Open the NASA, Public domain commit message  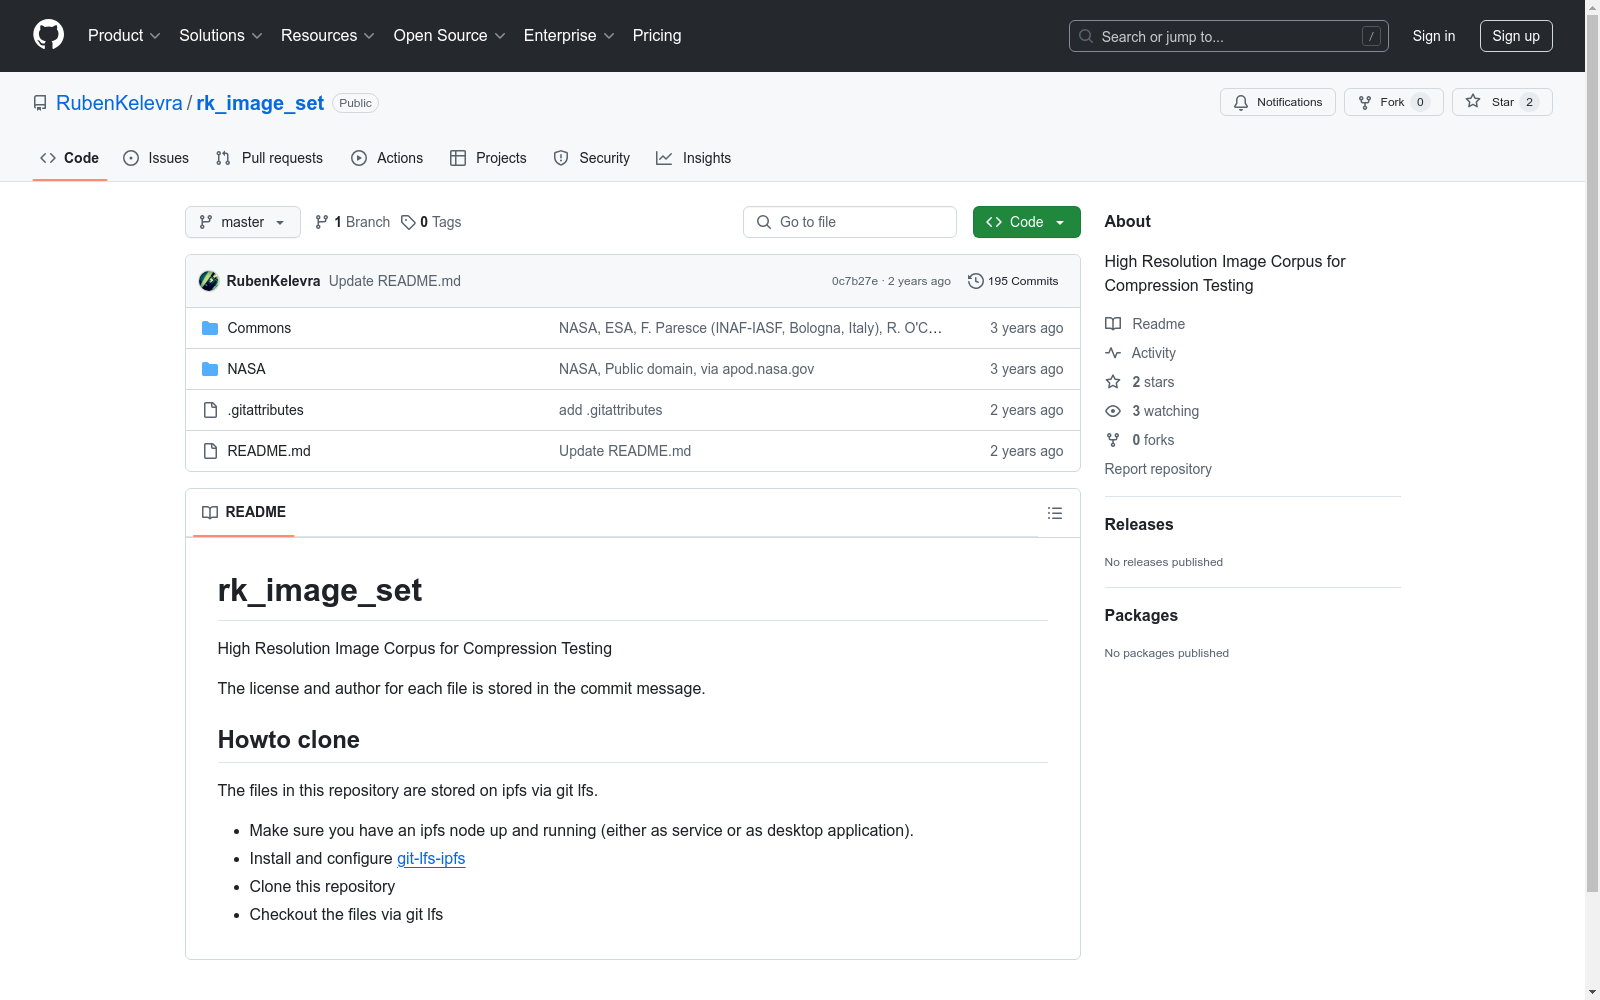pos(686,369)
